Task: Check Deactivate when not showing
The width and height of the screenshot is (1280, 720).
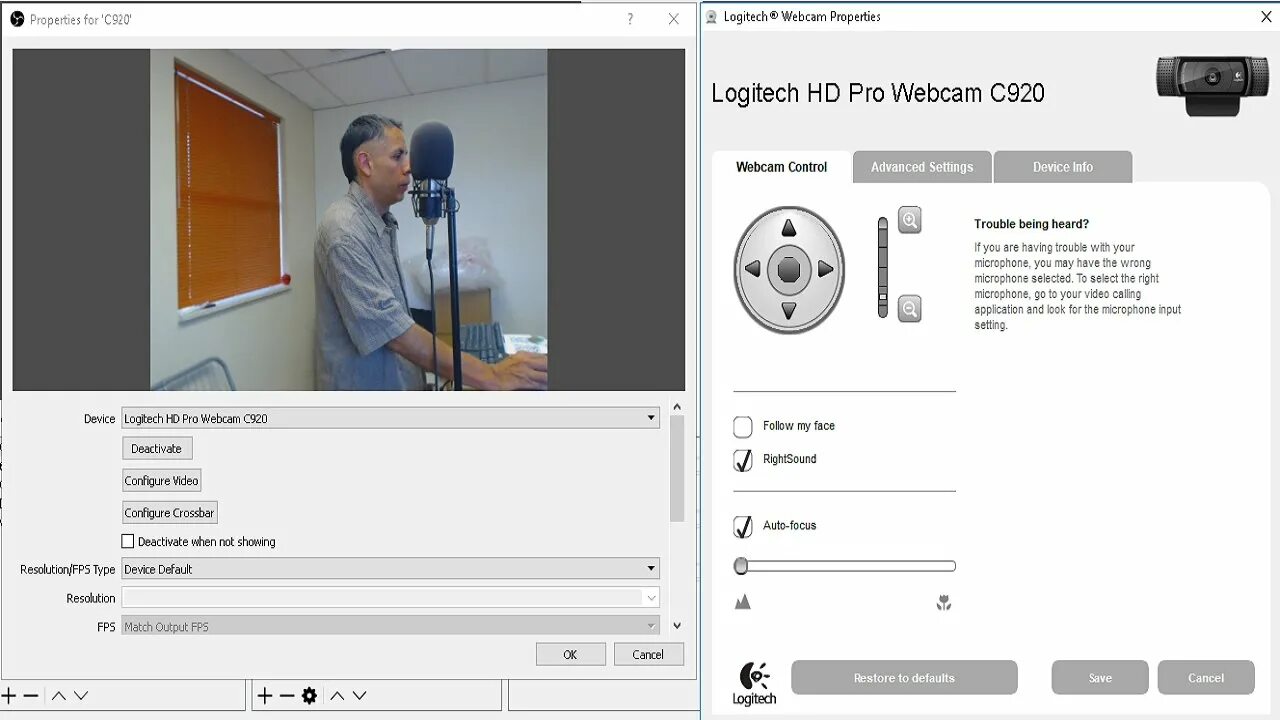Action: [128, 541]
